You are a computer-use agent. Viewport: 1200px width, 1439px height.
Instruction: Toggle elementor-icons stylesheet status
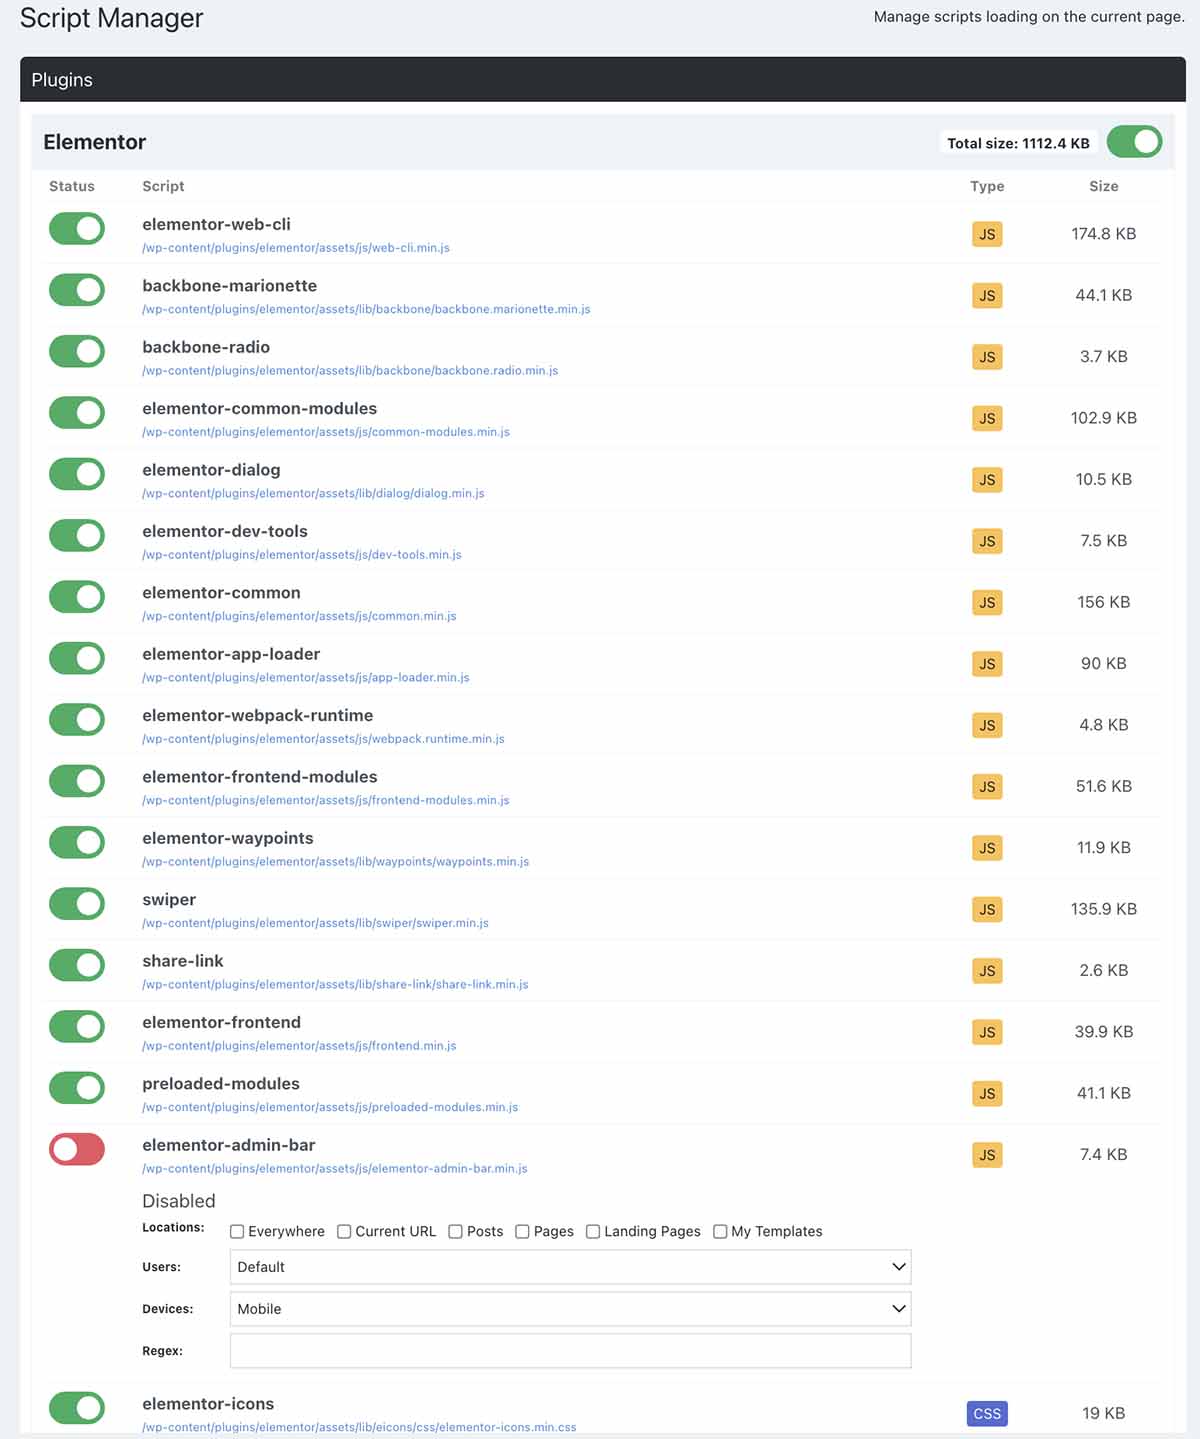77,1408
